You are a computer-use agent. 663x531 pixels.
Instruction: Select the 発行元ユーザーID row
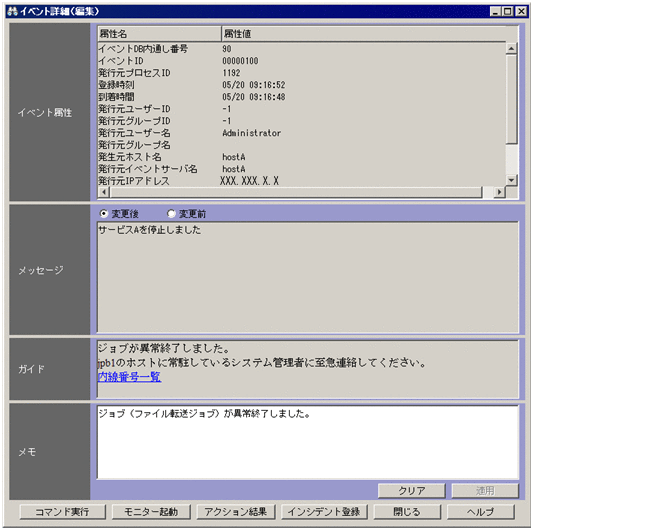pyautogui.click(x=301, y=109)
